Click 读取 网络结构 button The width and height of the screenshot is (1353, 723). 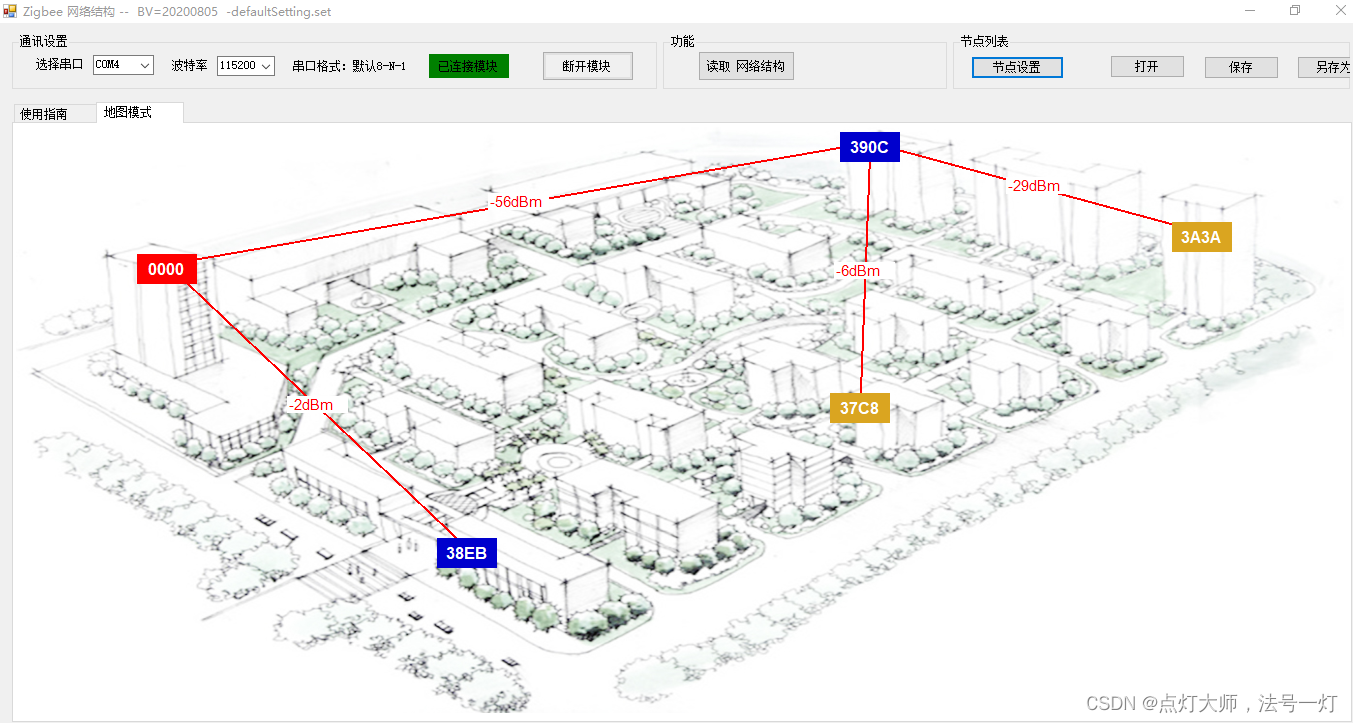(746, 66)
